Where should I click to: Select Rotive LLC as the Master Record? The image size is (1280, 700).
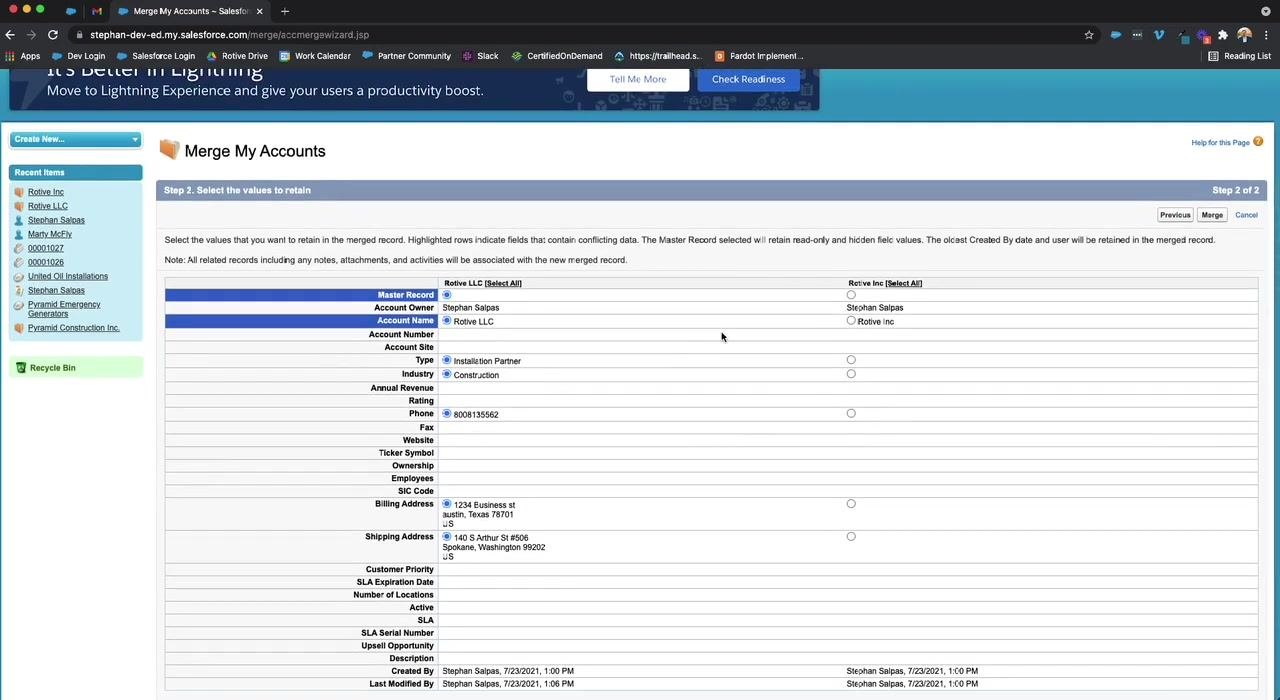pyautogui.click(x=447, y=295)
